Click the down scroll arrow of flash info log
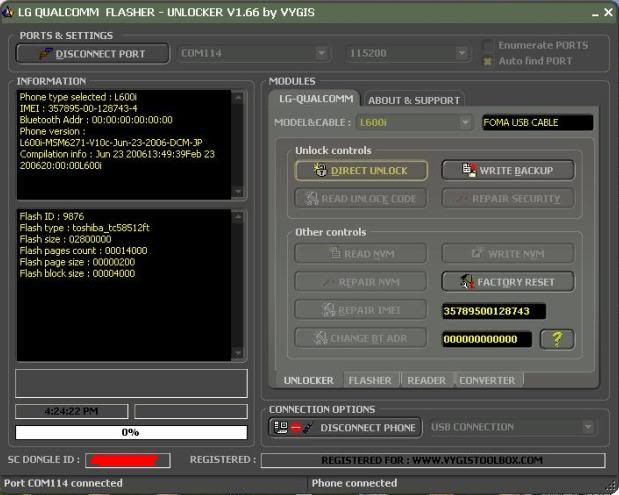 [238, 353]
